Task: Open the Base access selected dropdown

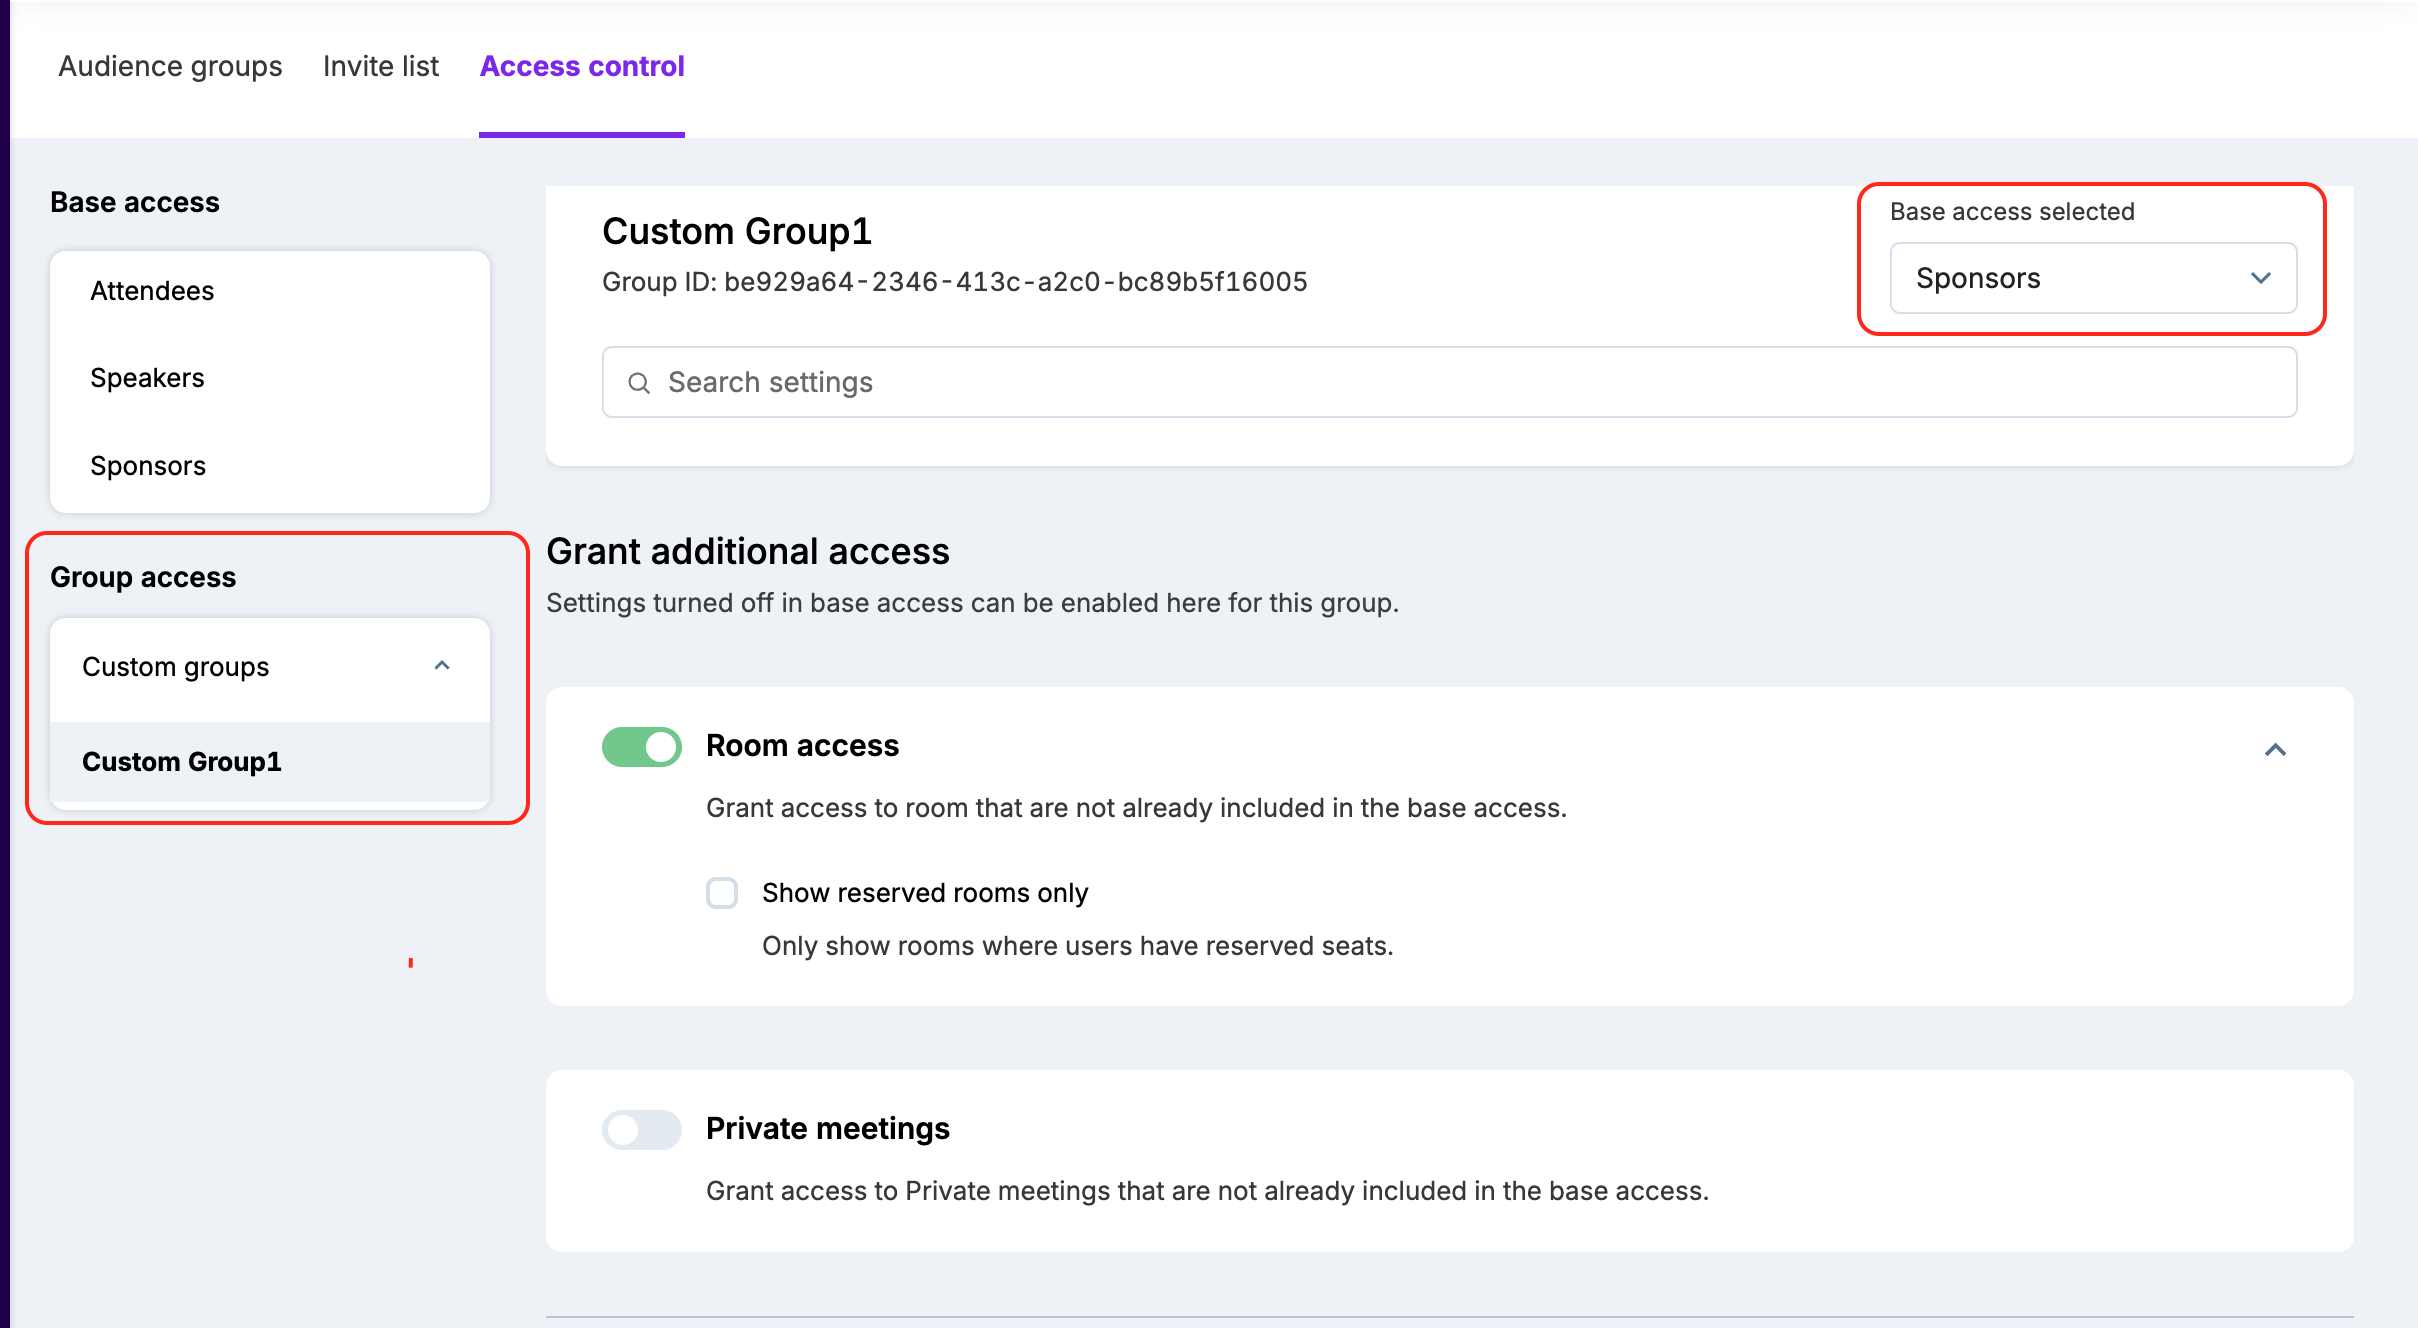Action: pos(2092,278)
